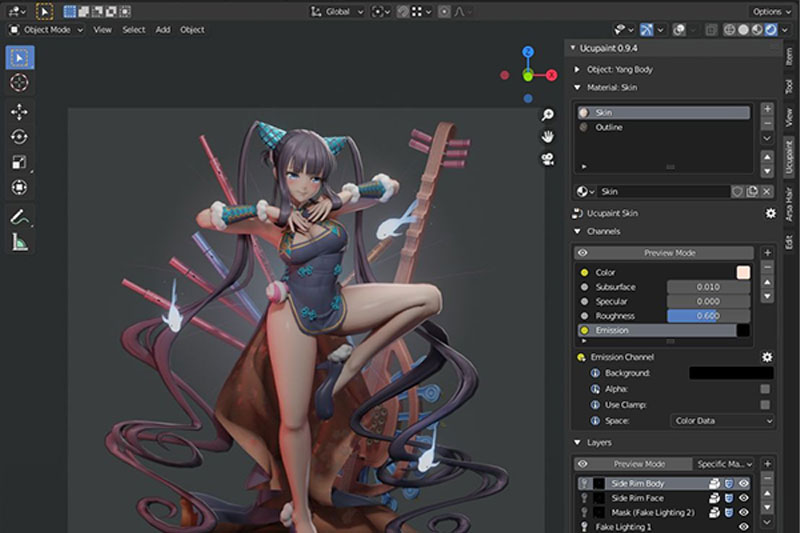This screenshot has width=800, height=533.
Task: Add a new layer with plus button
Action: point(767,464)
